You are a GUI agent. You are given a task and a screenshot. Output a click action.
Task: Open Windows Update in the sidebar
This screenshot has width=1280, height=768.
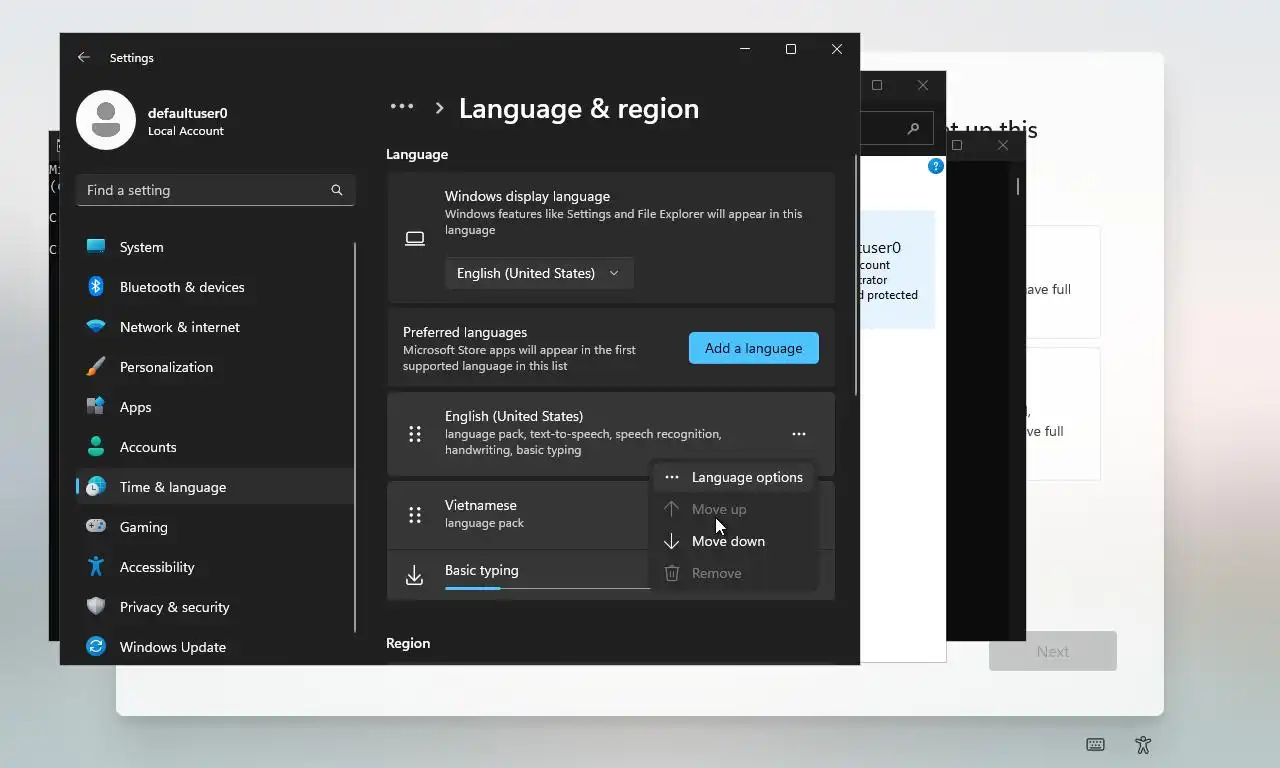point(215,647)
